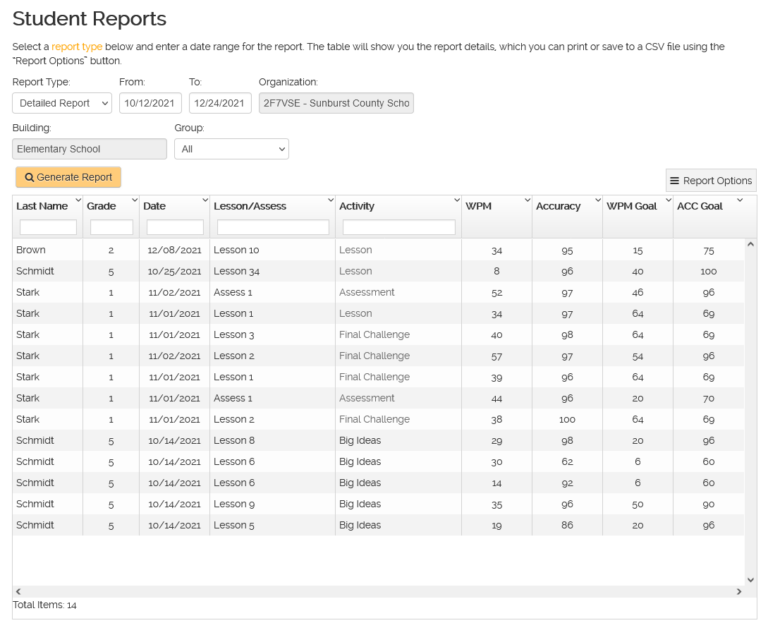The width and height of the screenshot is (768, 635).
Task: Open the WPM Goal column menu arrow
Action: click(667, 201)
